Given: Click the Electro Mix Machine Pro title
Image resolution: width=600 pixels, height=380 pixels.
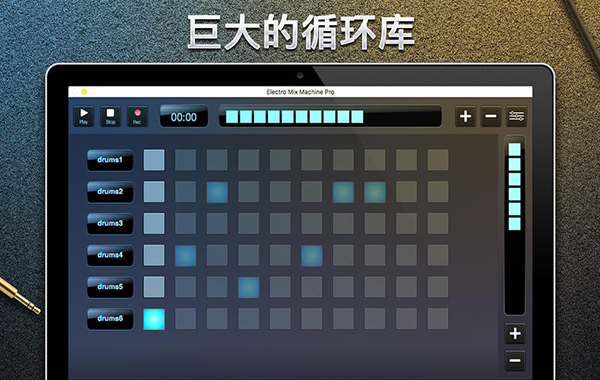Looking at the screenshot, I should tap(300, 92).
